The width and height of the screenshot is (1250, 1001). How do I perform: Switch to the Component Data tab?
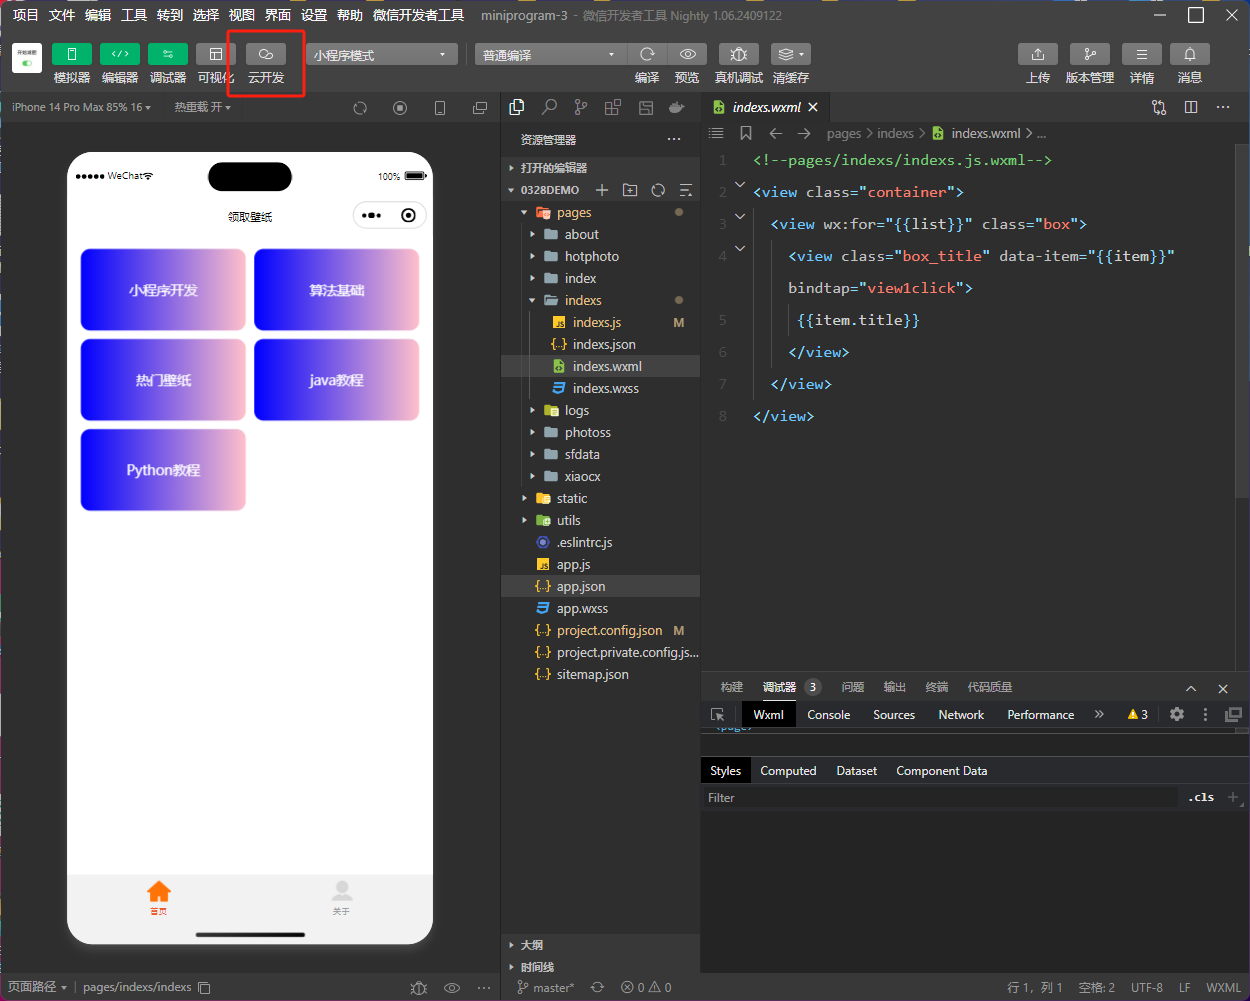(x=941, y=770)
